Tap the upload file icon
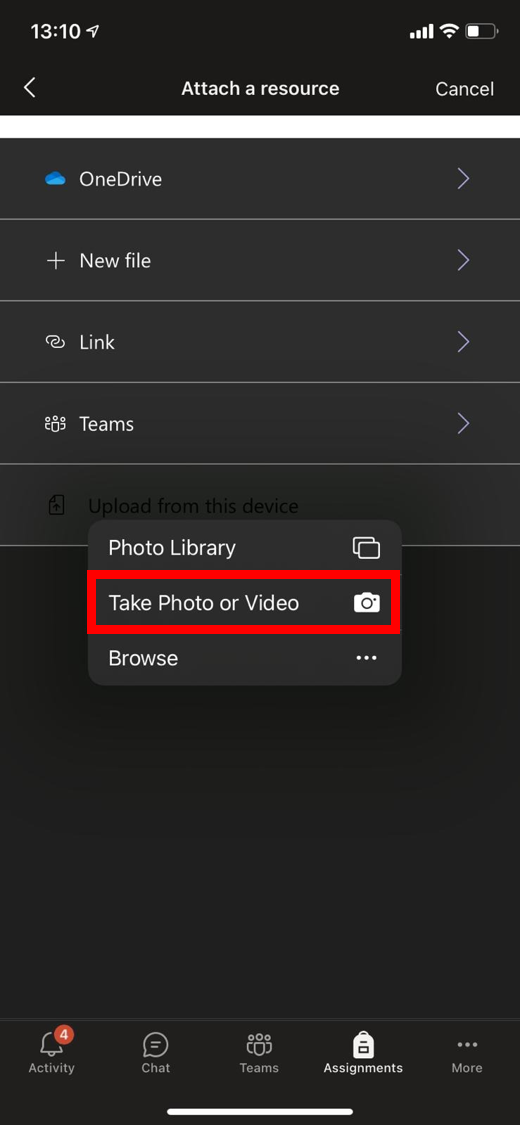This screenshot has width=520, height=1125. (56, 506)
